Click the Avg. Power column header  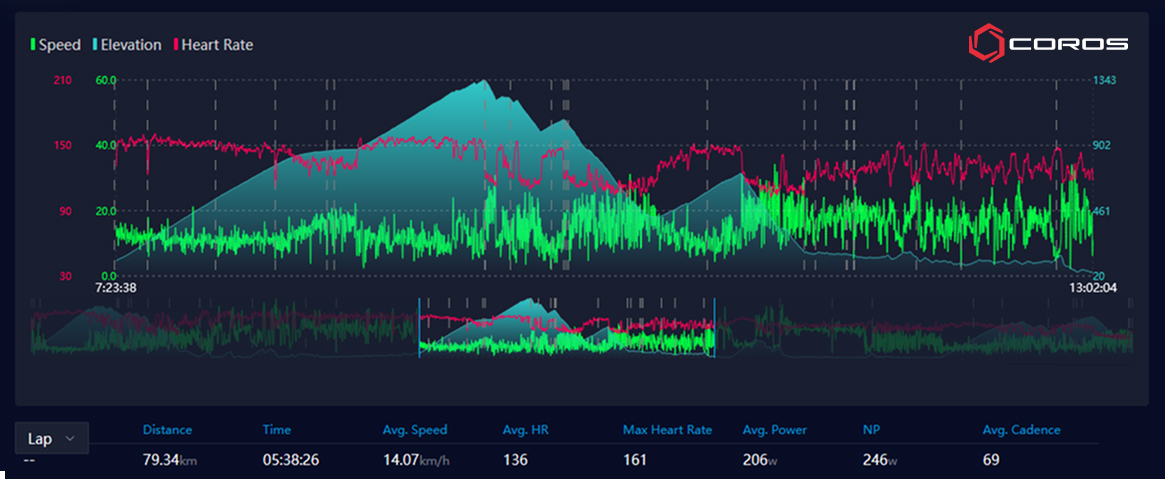click(x=774, y=430)
